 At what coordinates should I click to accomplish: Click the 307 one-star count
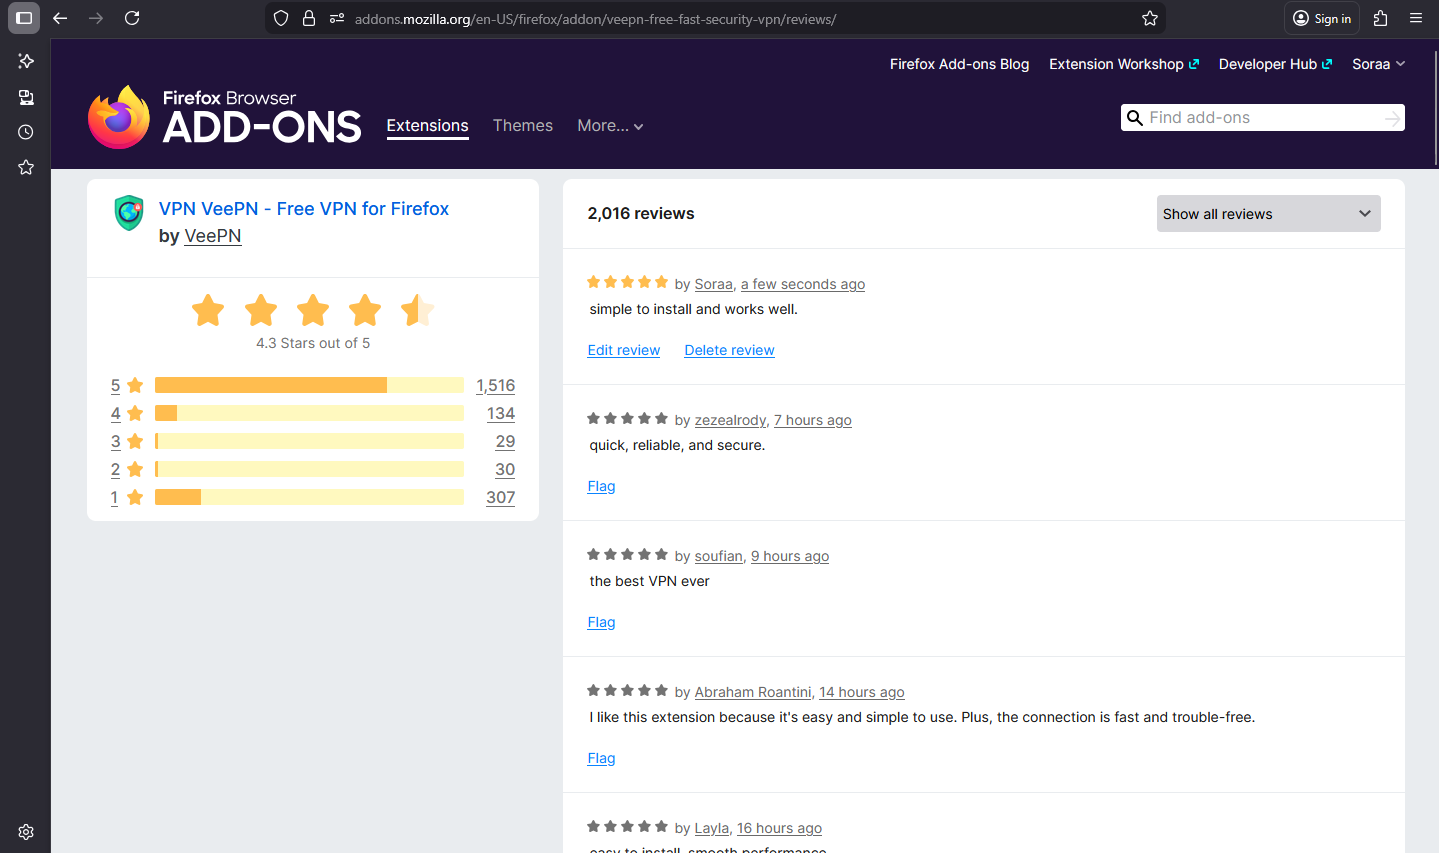pyautogui.click(x=501, y=498)
